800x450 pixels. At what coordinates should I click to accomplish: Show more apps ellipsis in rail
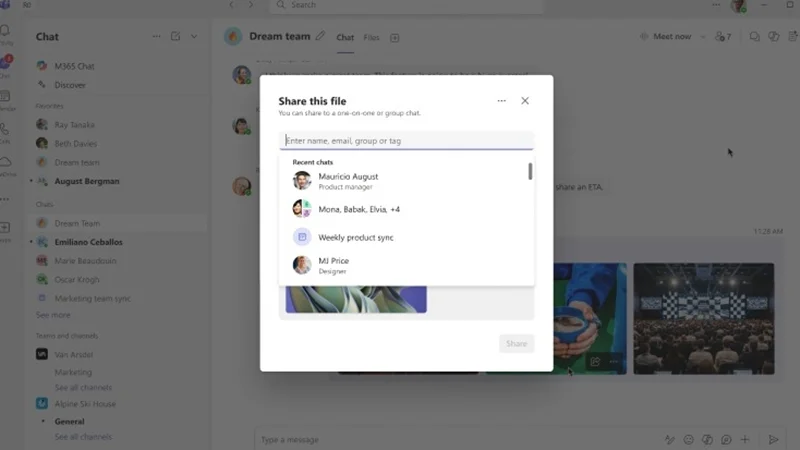5,199
